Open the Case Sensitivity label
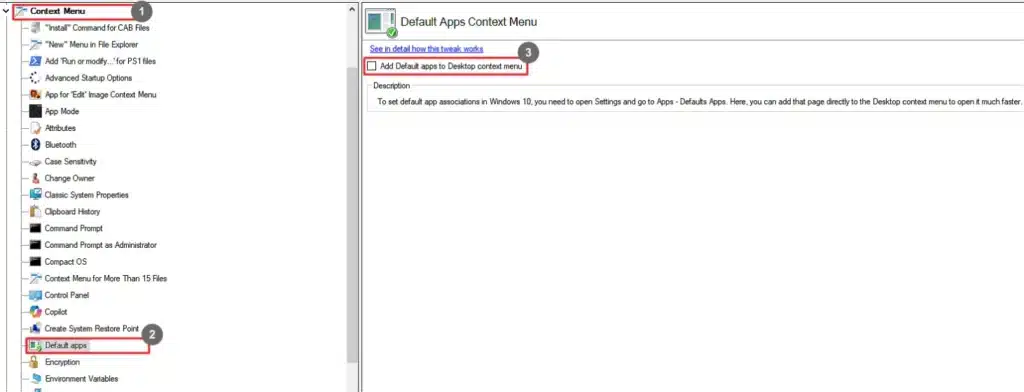This screenshot has height=392, width=1024. coord(71,161)
